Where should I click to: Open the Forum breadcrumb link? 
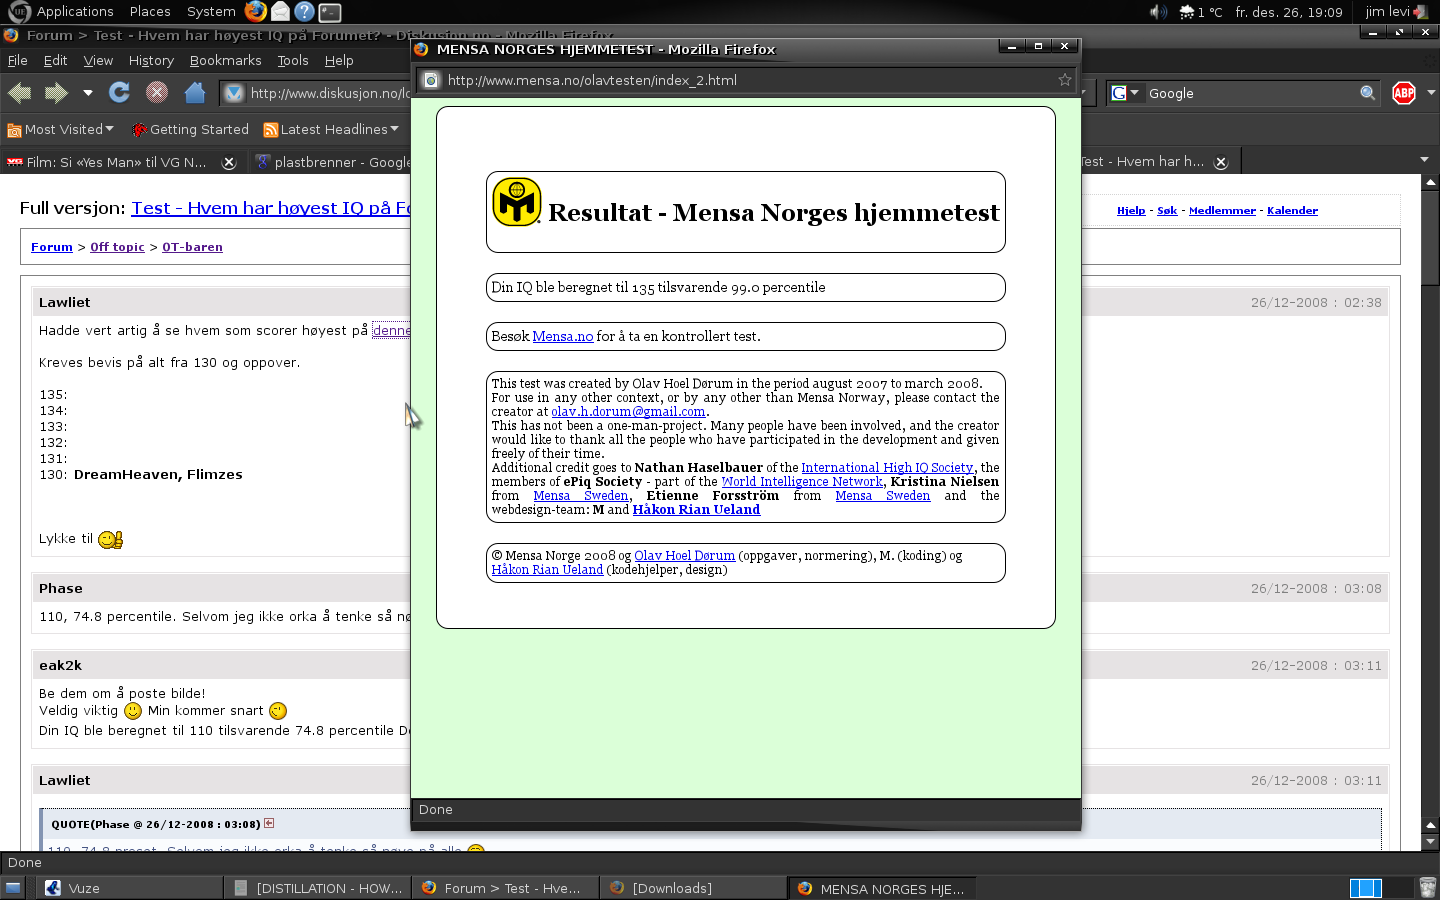(52, 247)
